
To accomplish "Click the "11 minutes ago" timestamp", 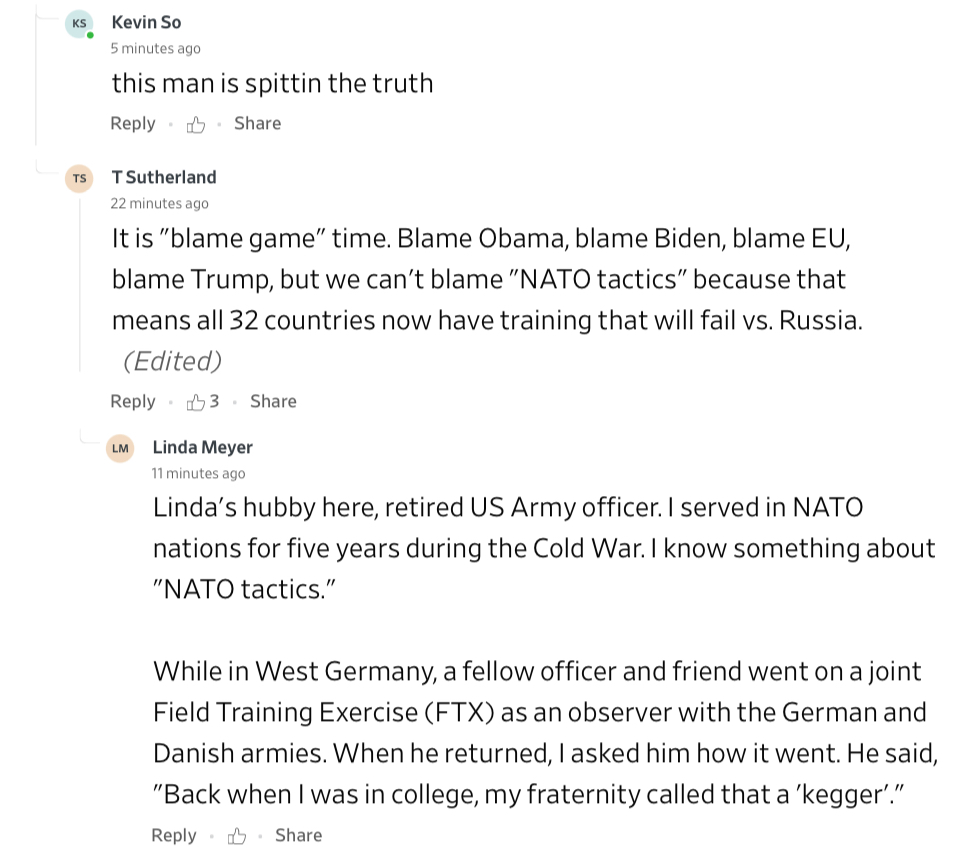I will pyautogui.click(x=198, y=473).
